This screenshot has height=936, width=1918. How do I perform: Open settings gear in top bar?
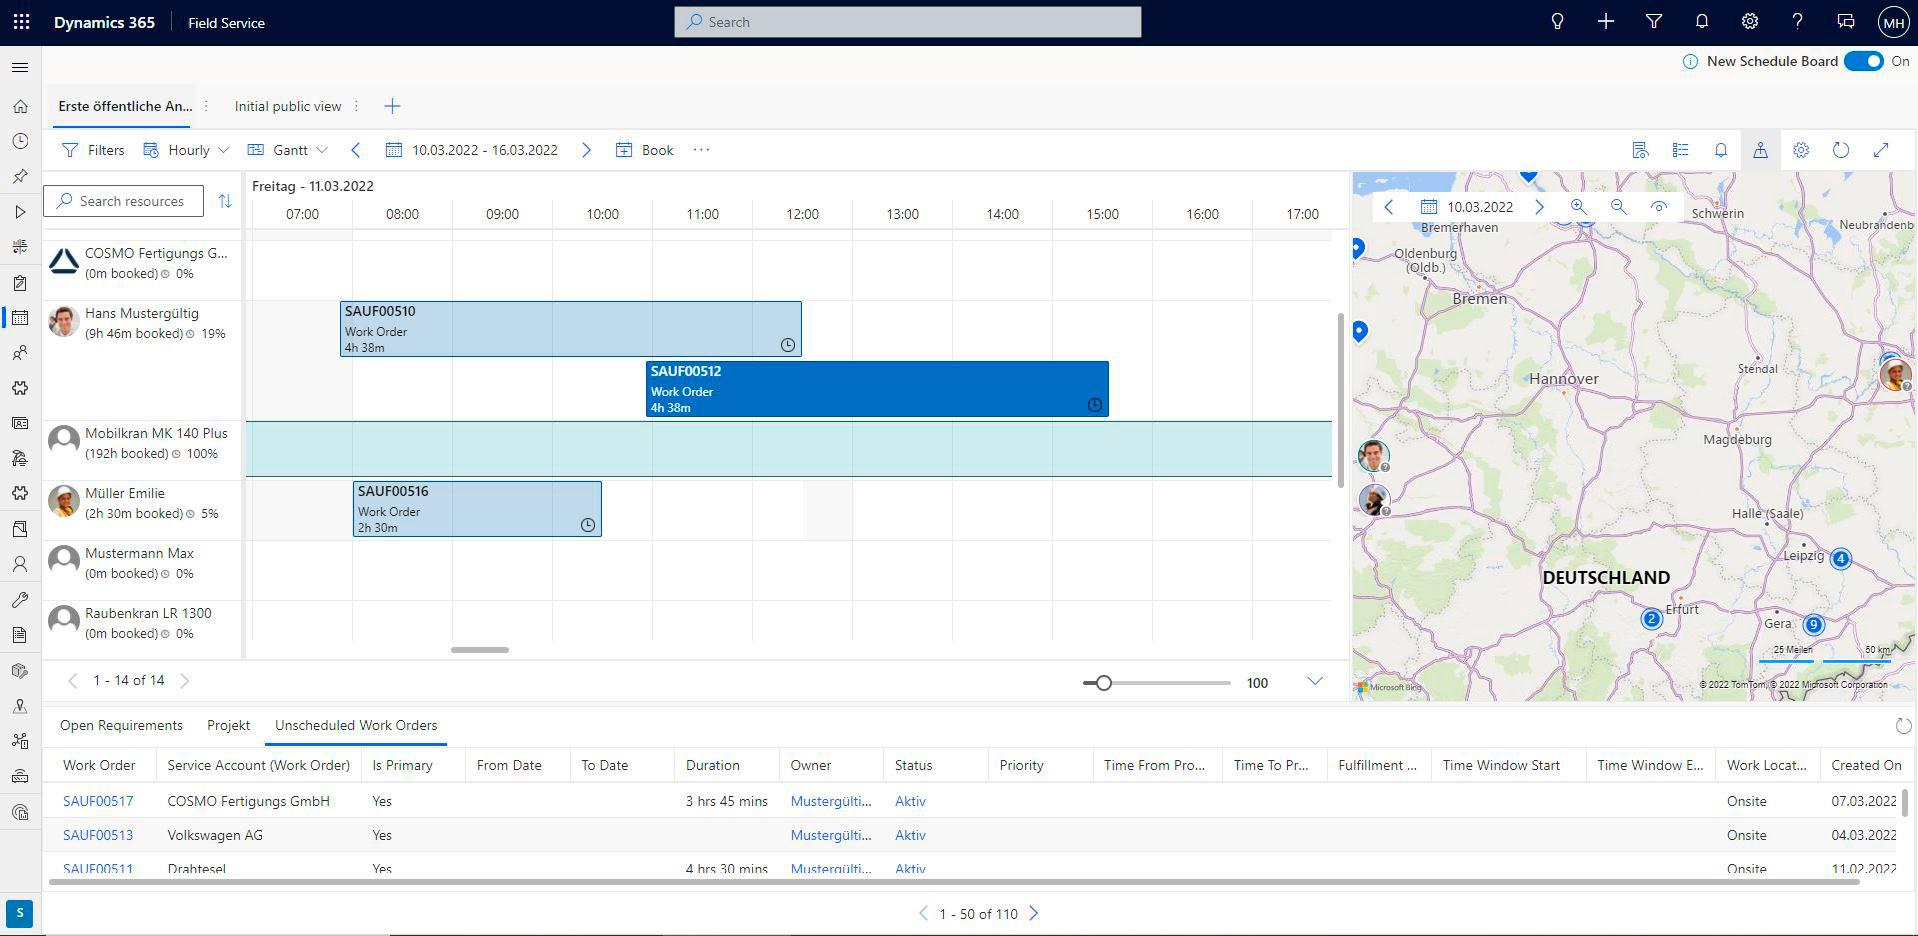pyautogui.click(x=1750, y=22)
